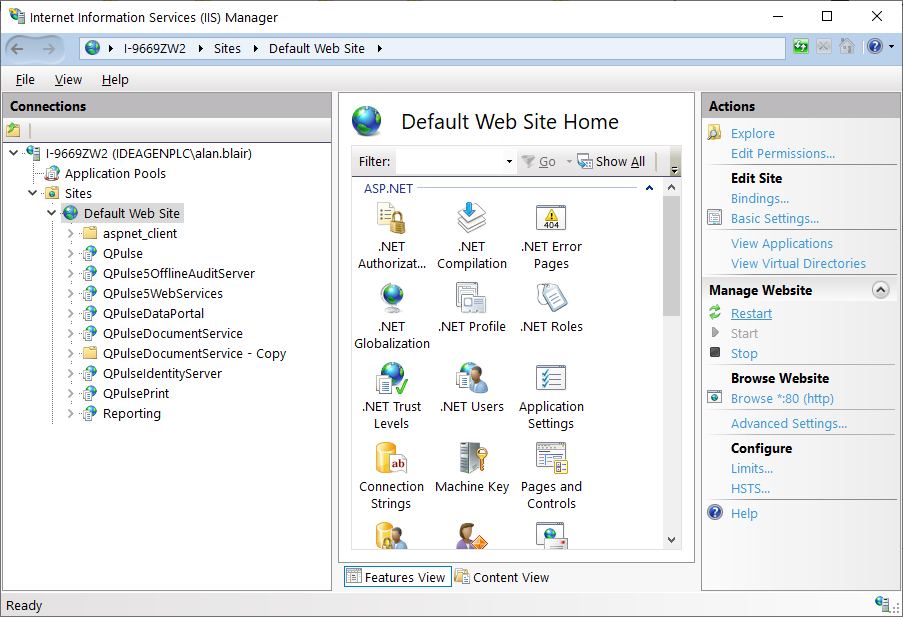This screenshot has width=903, height=617.
Task: Click in the Filter text field
Action: pyautogui.click(x=450, y=161)
